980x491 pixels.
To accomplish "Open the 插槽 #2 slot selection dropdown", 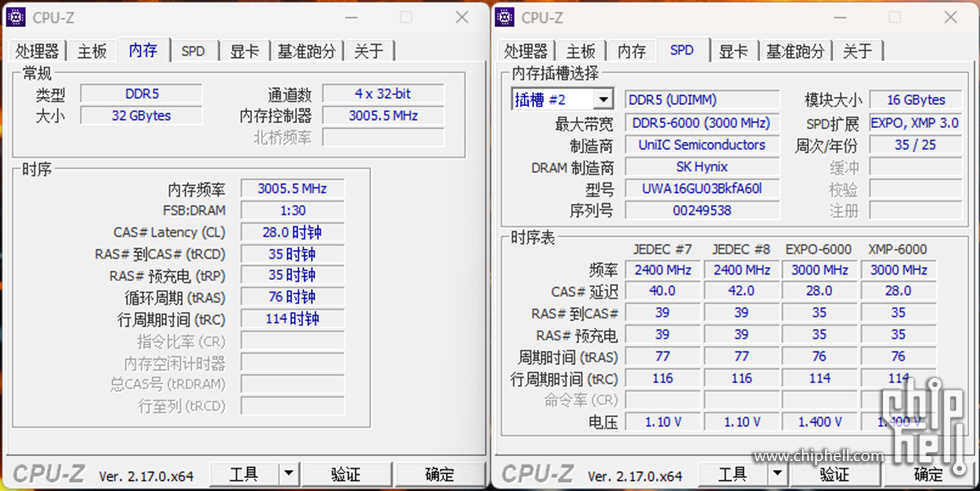I will point(603,100).
